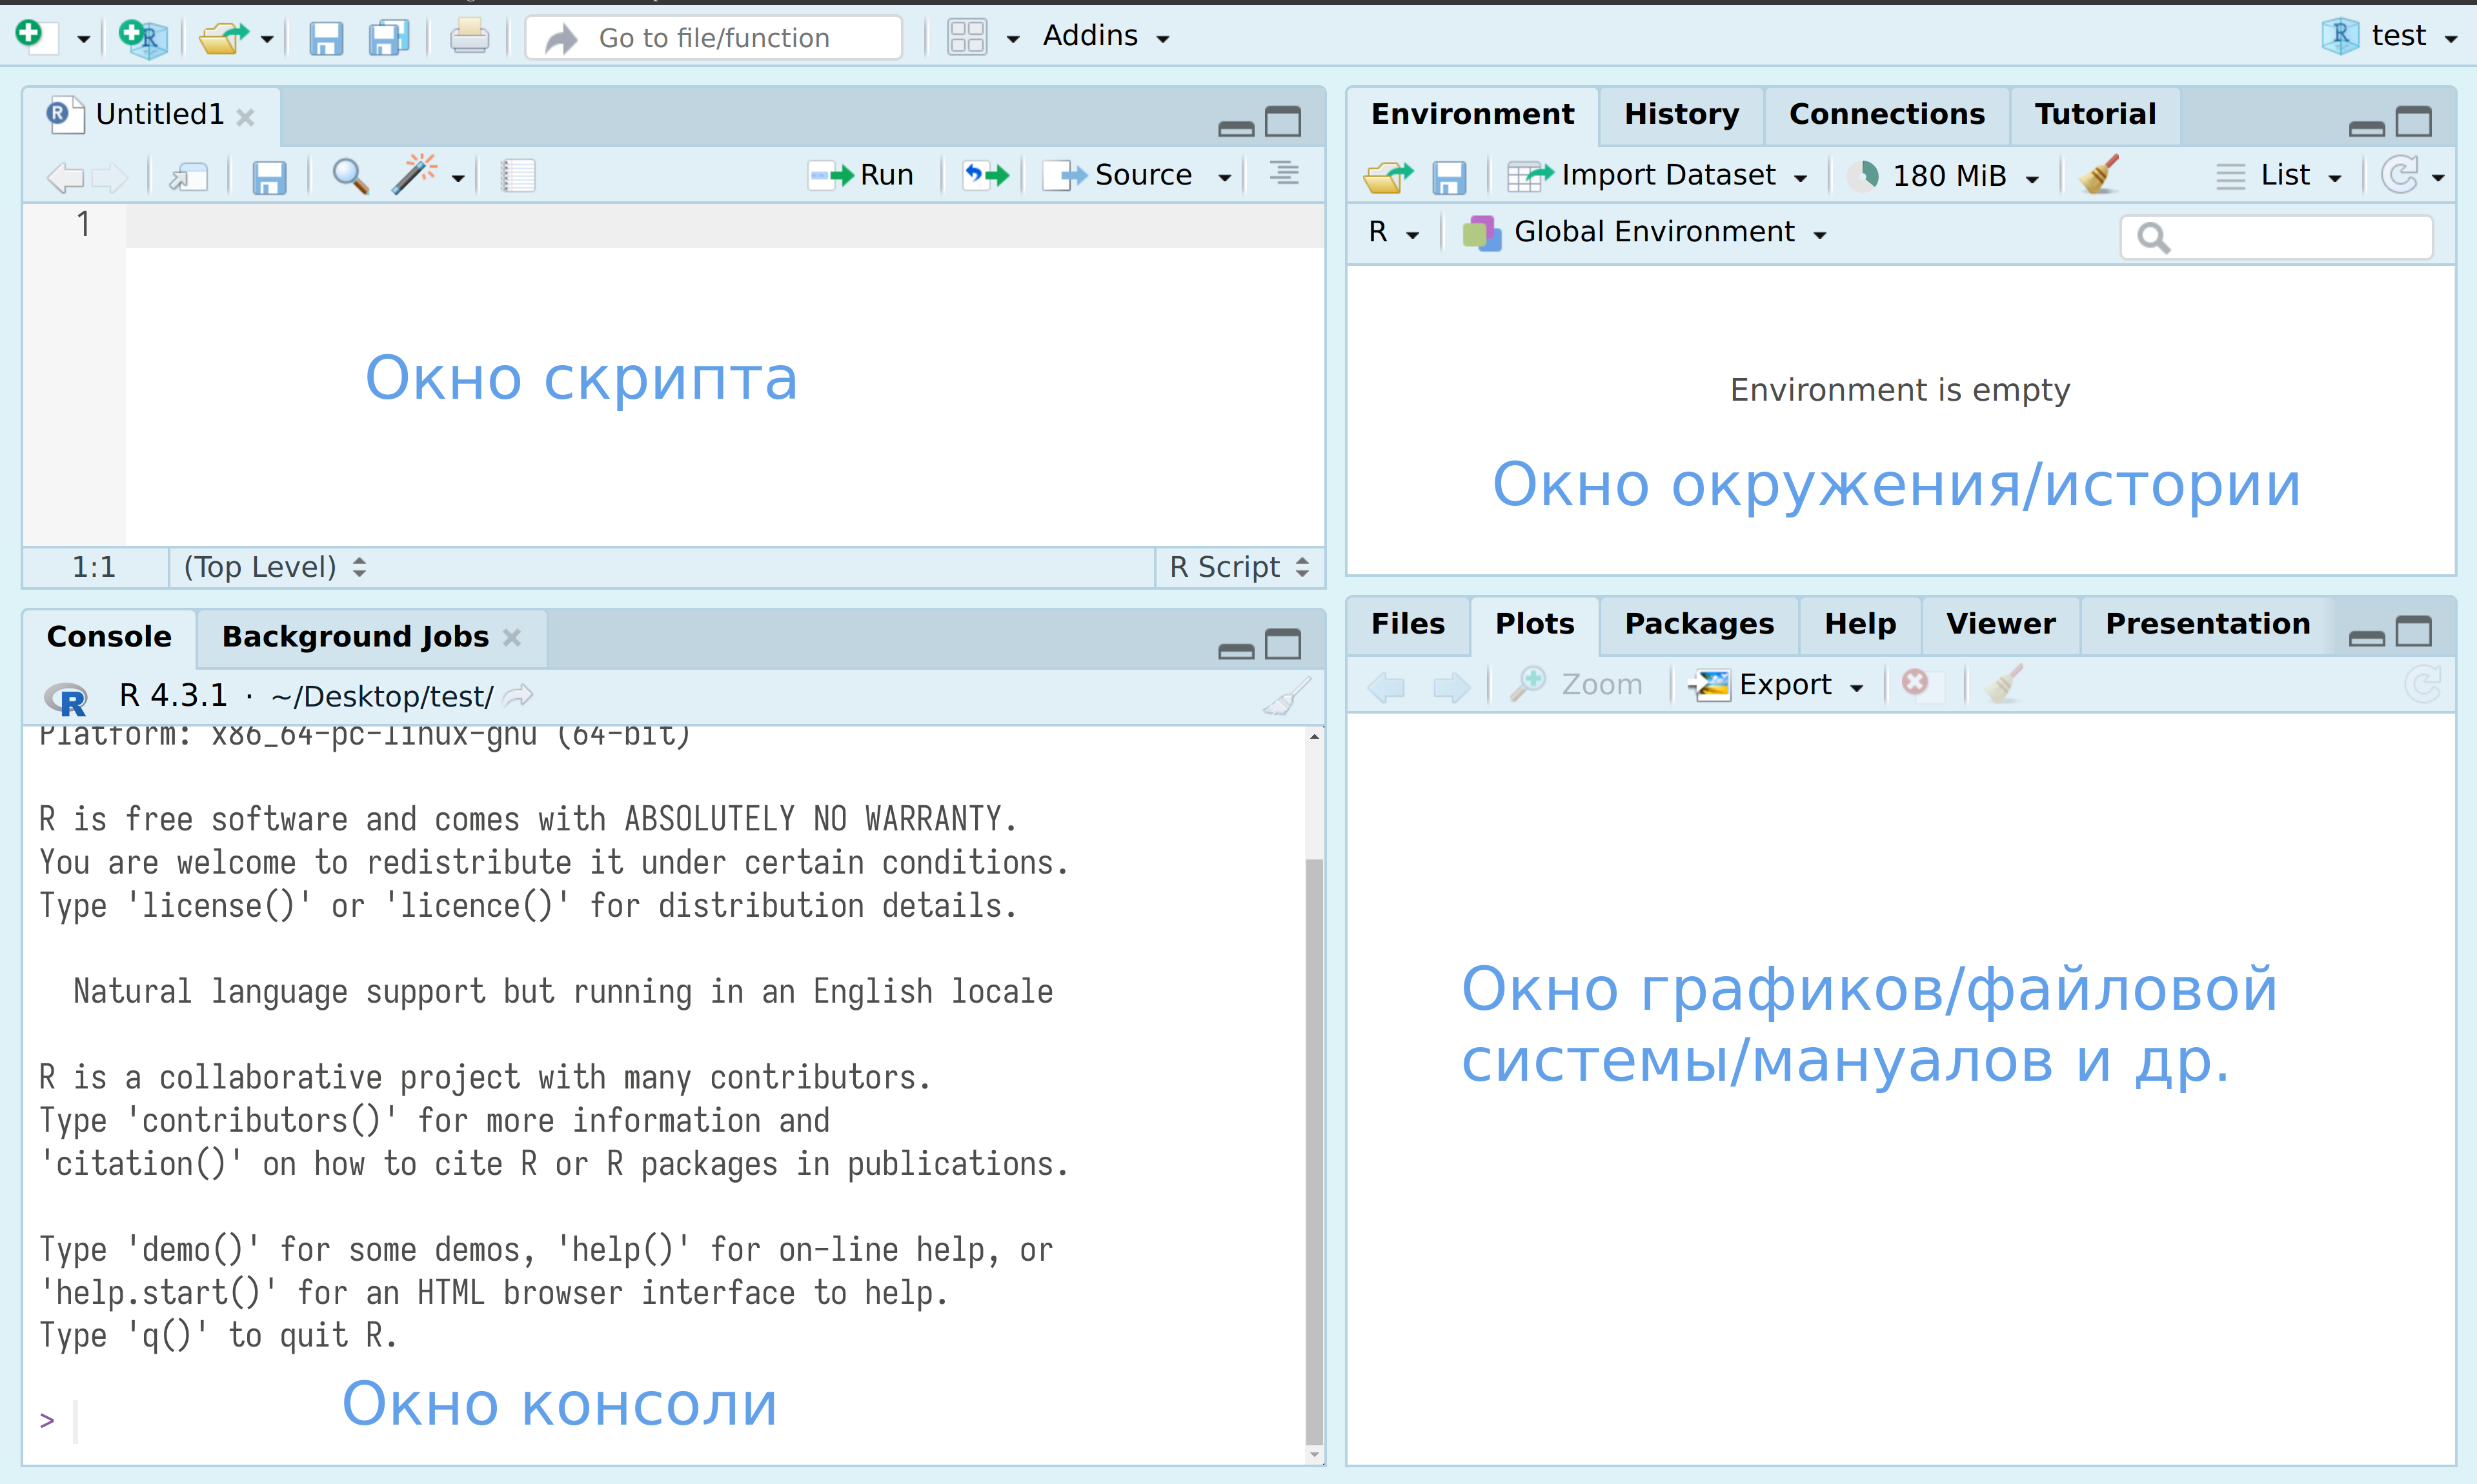Open find/replace magnifier in script editor
Viewport: 2477px width, 1484px height.
[349, 176]
